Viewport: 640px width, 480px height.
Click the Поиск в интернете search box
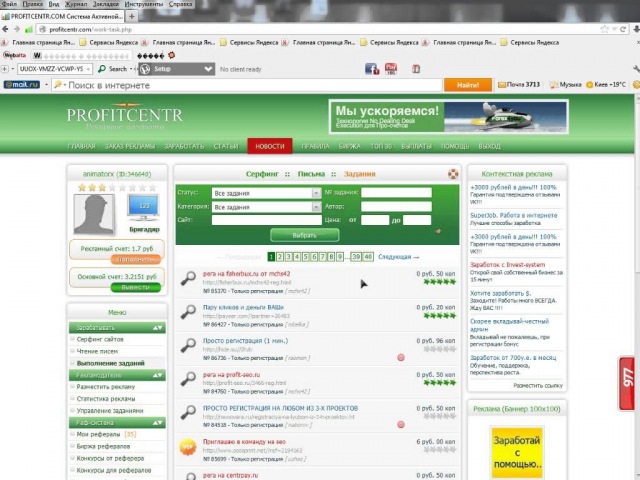247,85
